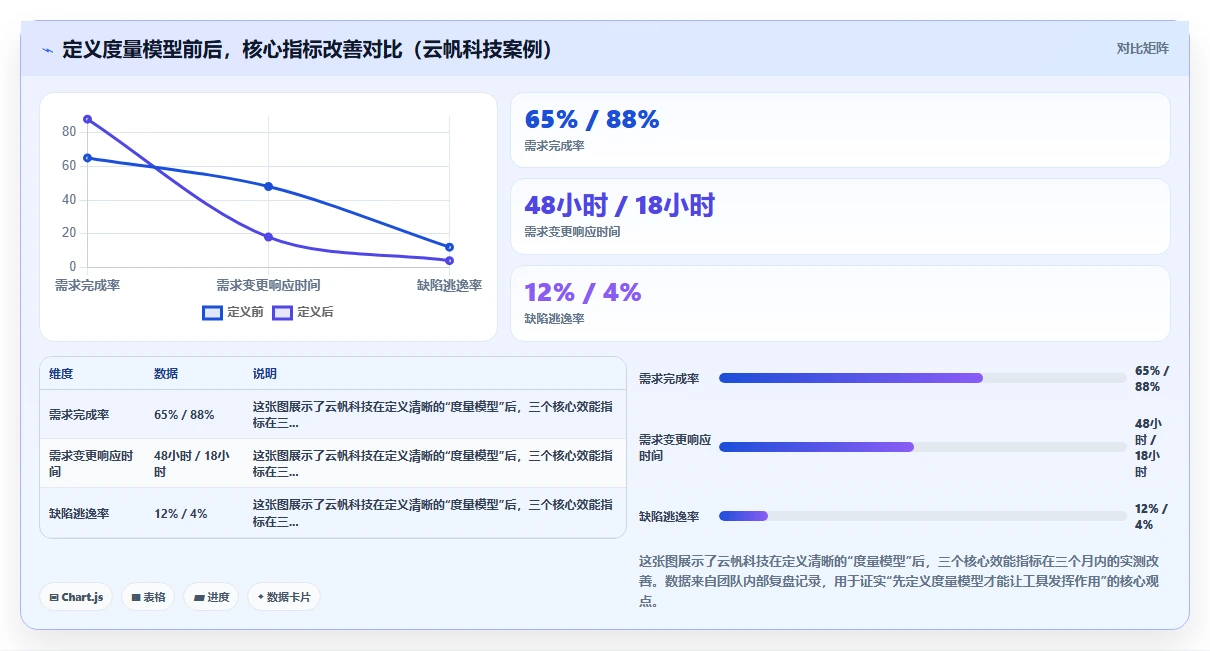Click table cell 缺陷逃逸率 in 维度 column
This screenshot has width=1210, height=651.
[x=79, y=514]
